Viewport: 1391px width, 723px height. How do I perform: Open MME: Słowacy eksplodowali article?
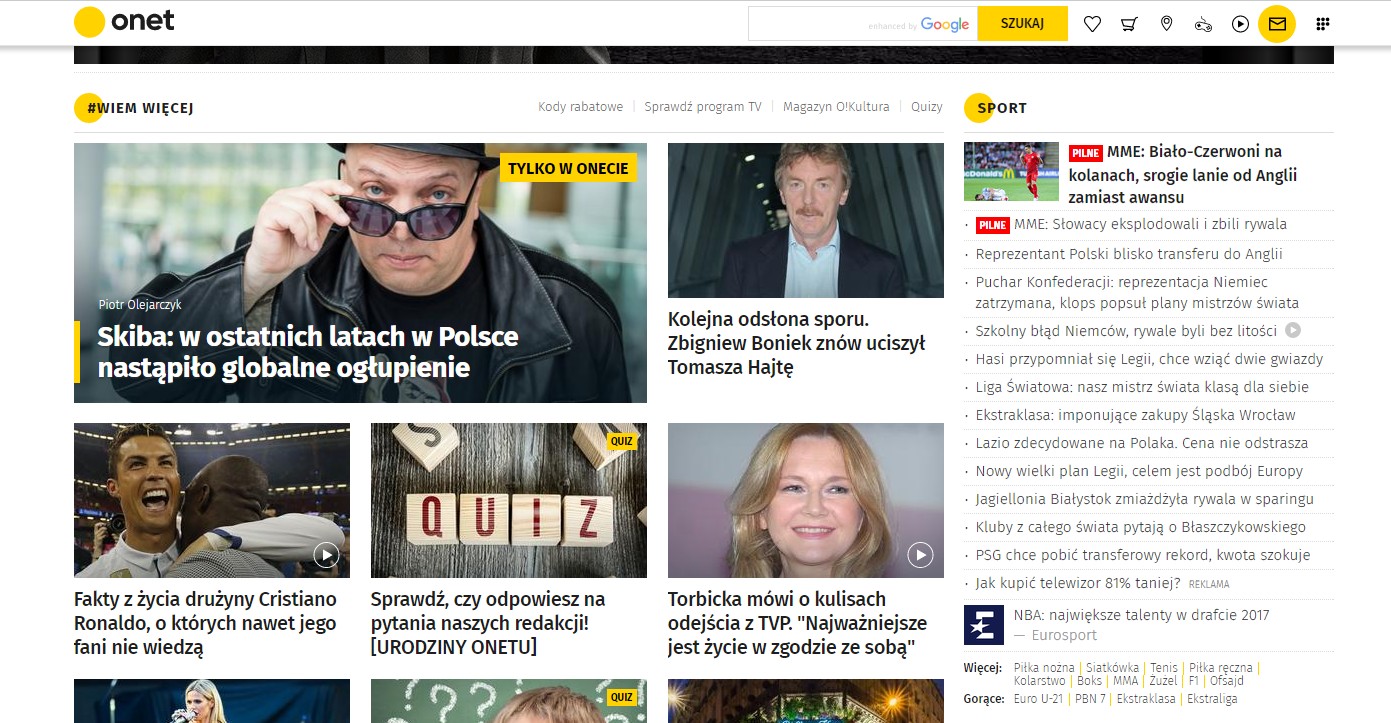(x=1150, y=224)
